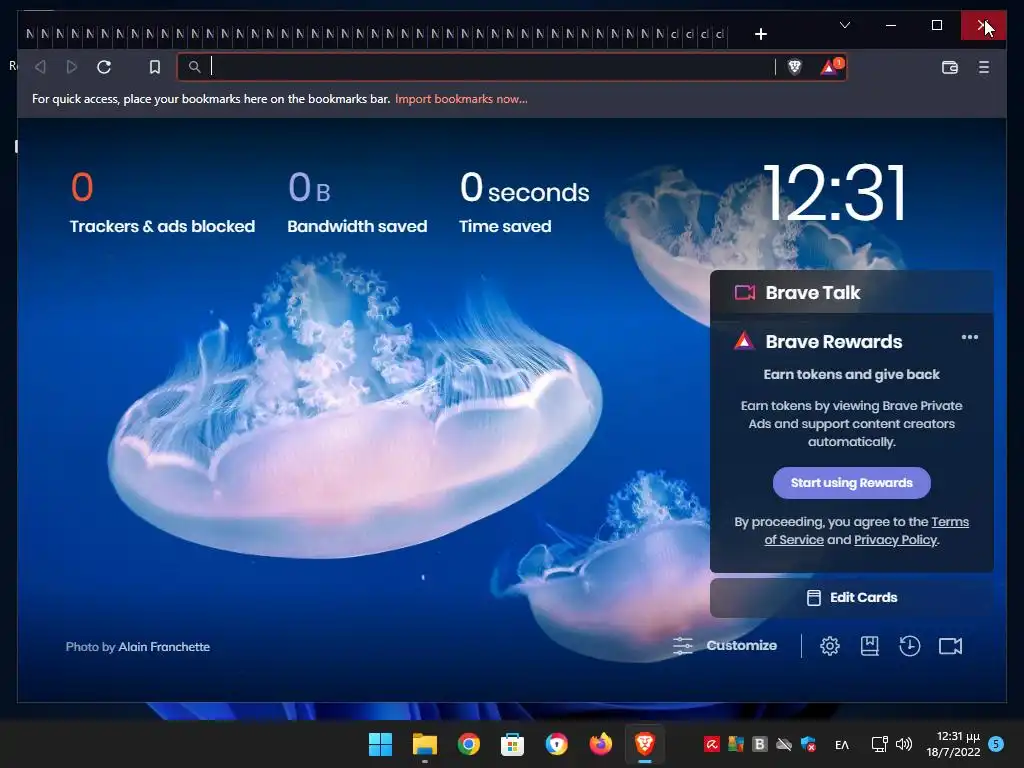Expand the tab search dropdown arrow
This screenshot has height=768, width=1024.
844,25
